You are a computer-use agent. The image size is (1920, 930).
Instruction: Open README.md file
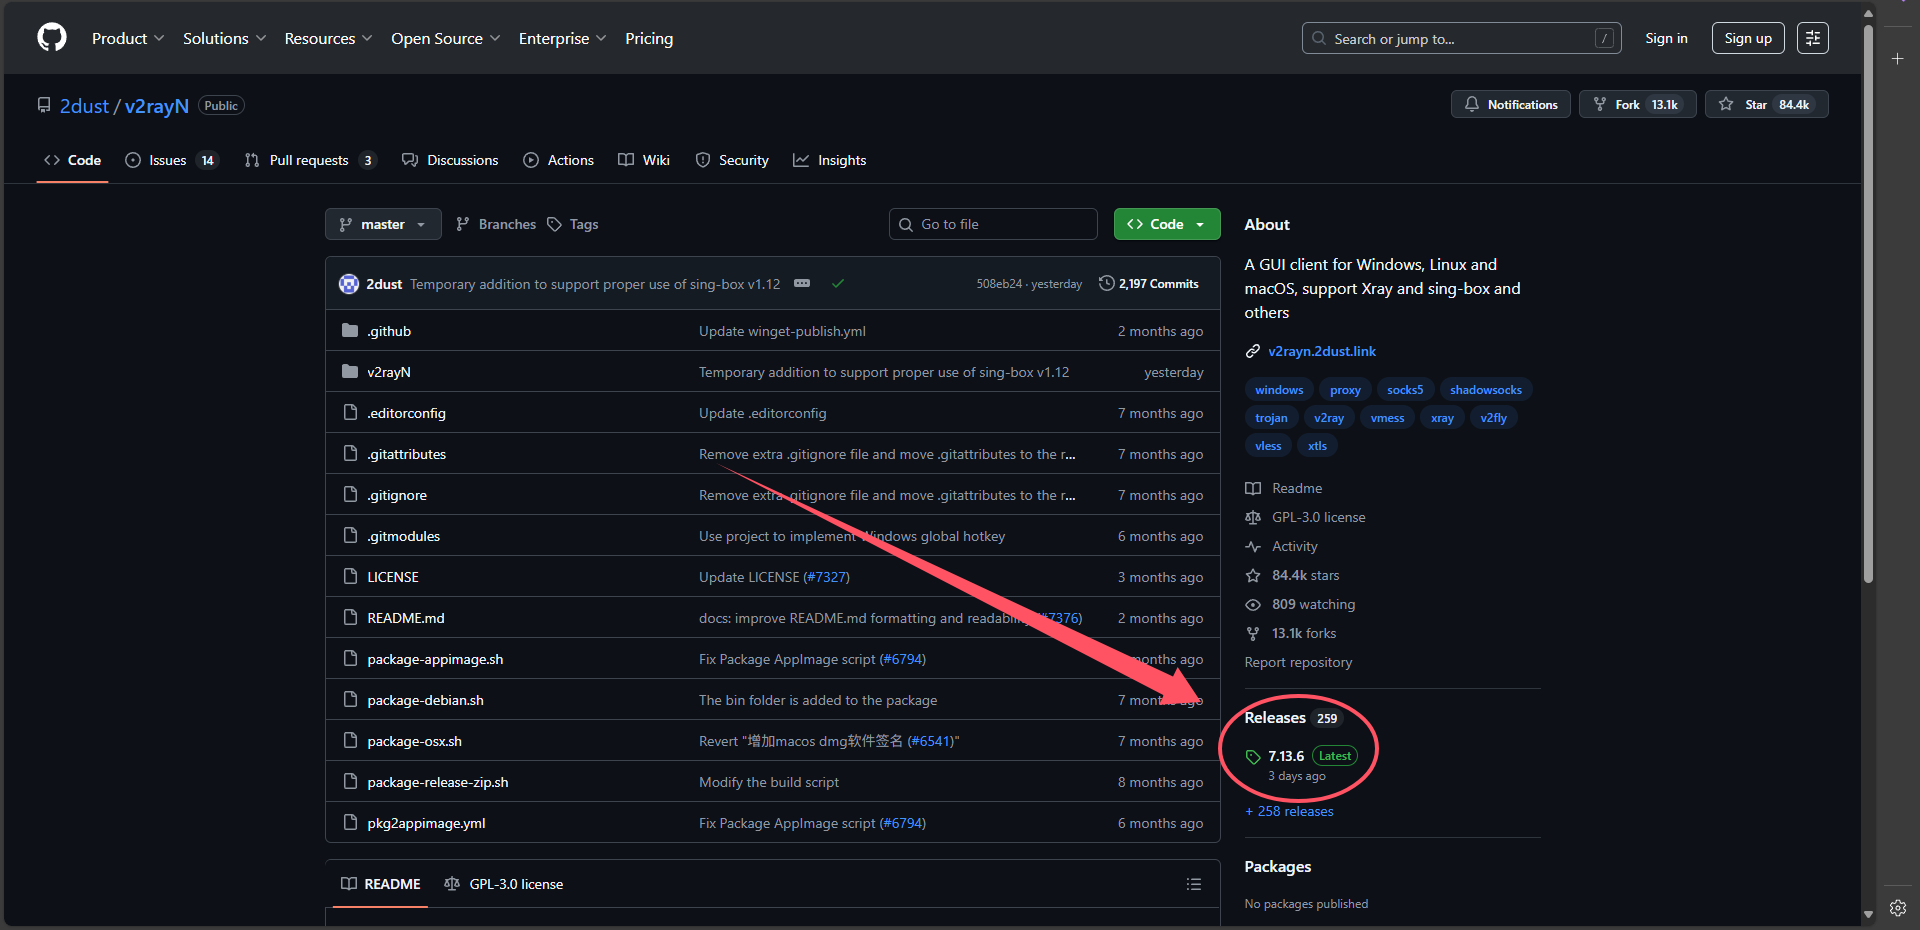point(406,618)
